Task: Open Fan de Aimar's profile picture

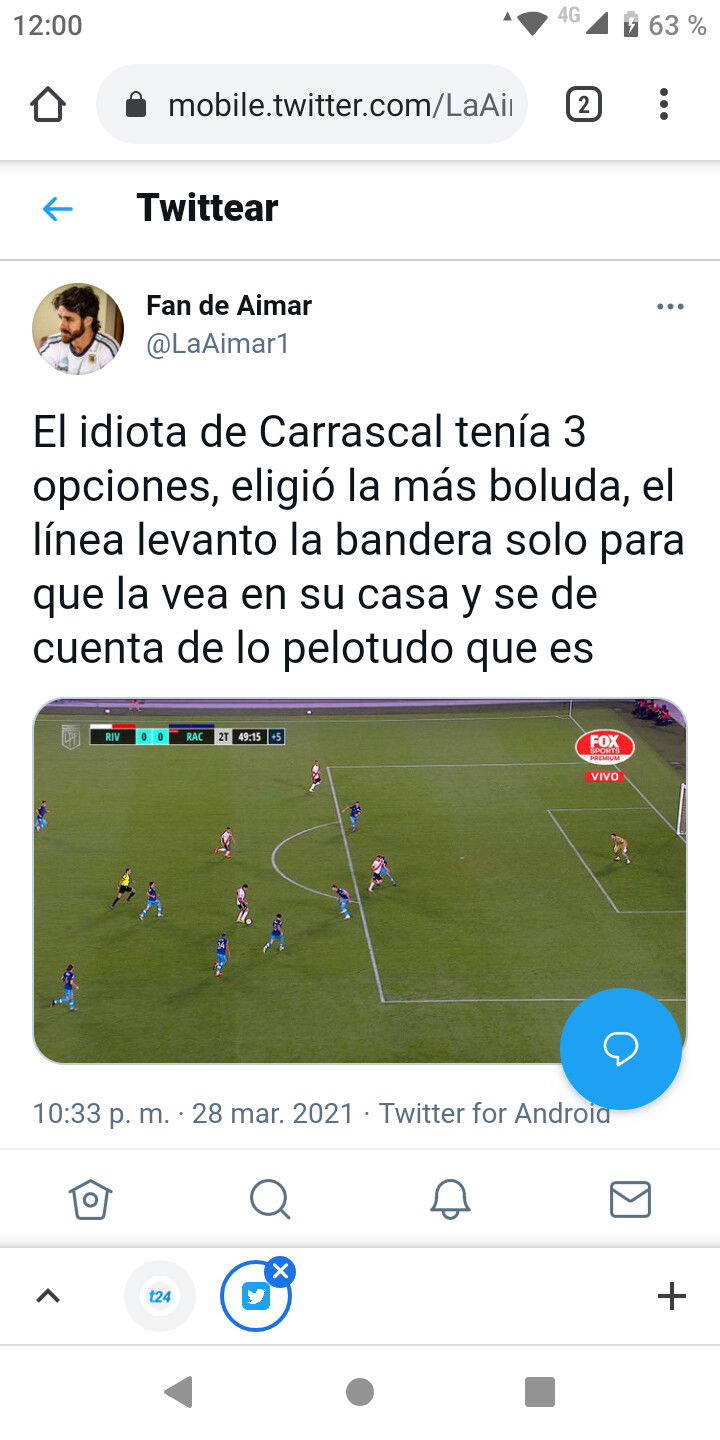Action: 78,329
